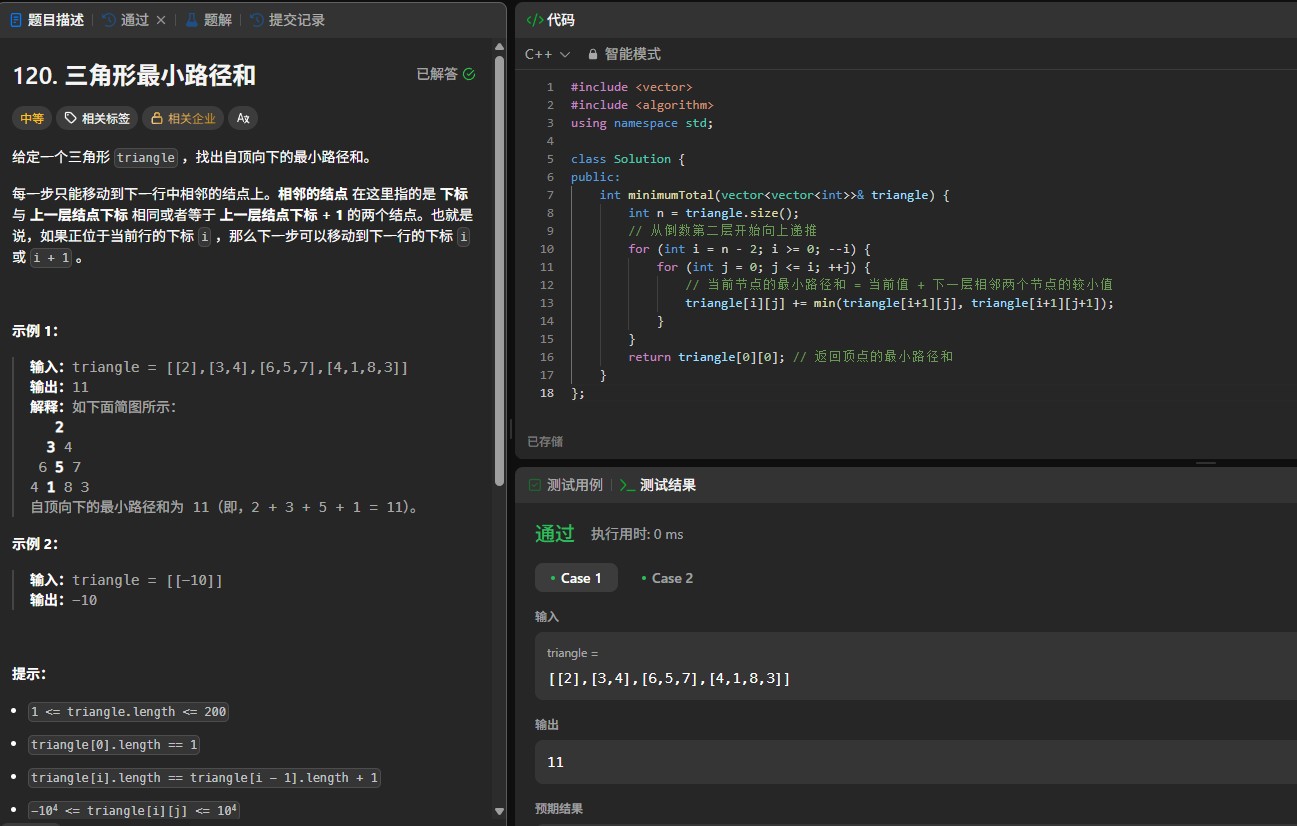The height and width of the screenshot is (826, 1297).
Task: Click the 已解答 check mark icon
Action: (469, 74)
